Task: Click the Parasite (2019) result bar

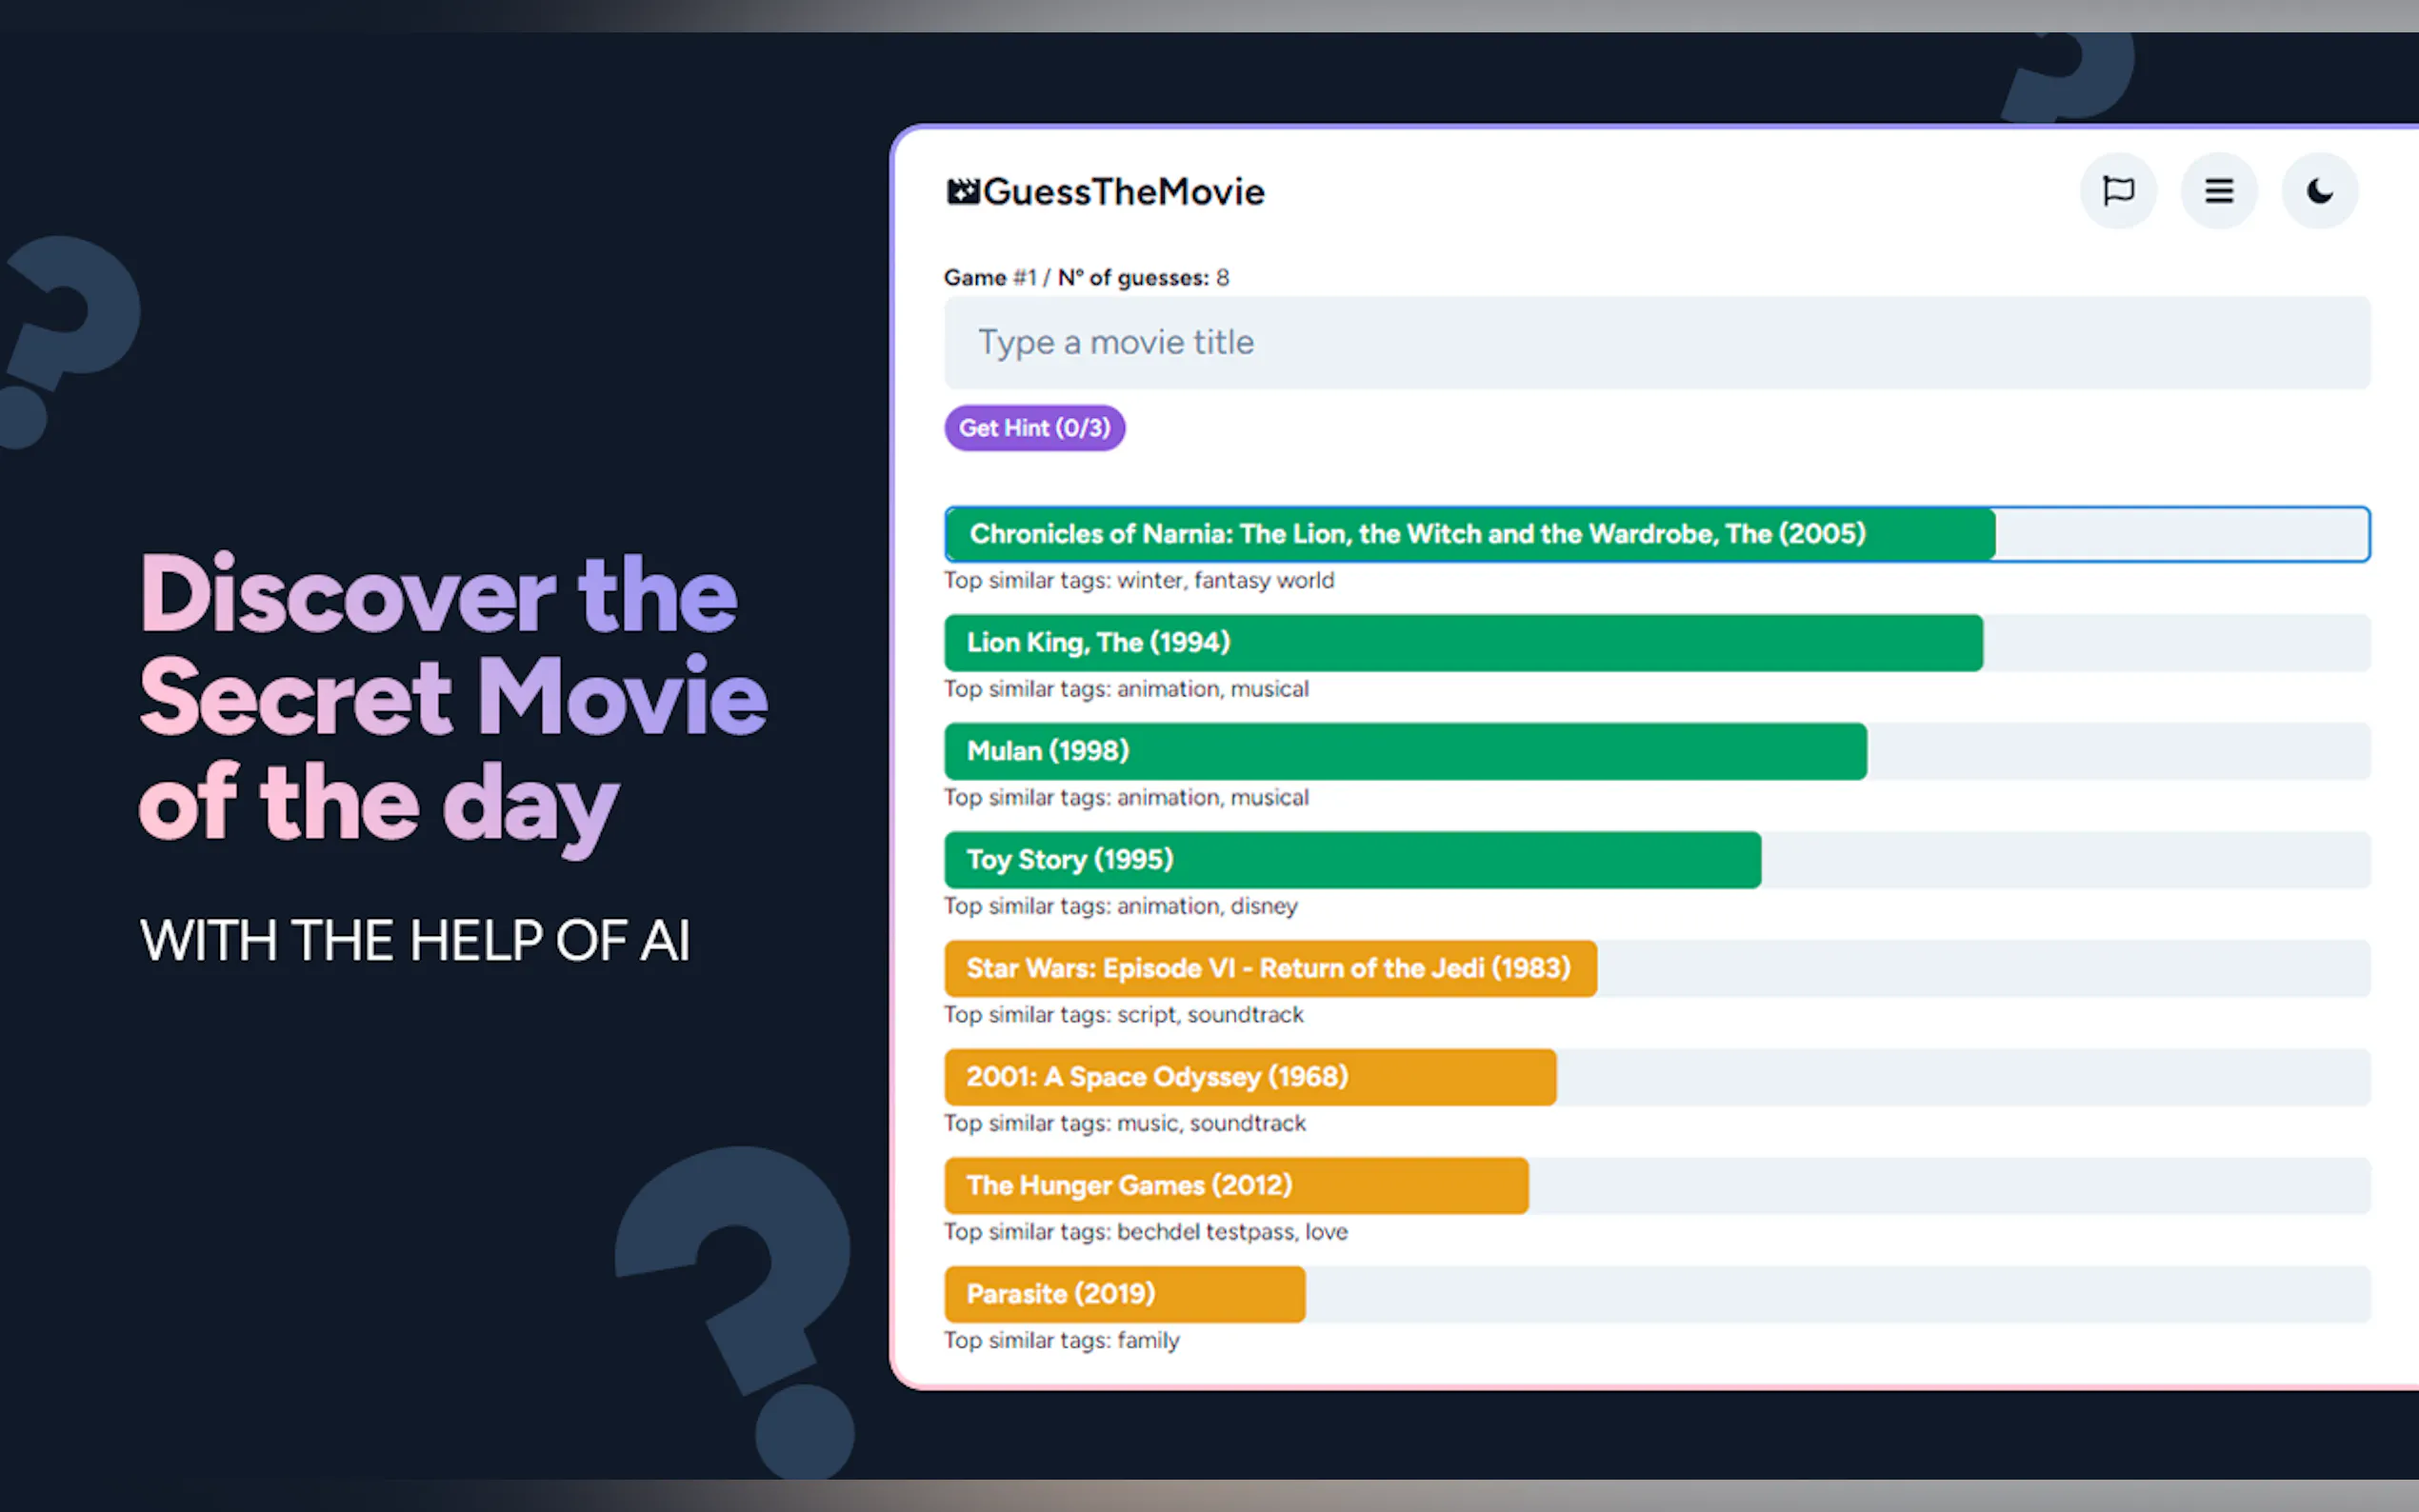Action: pos(1657,1294)
